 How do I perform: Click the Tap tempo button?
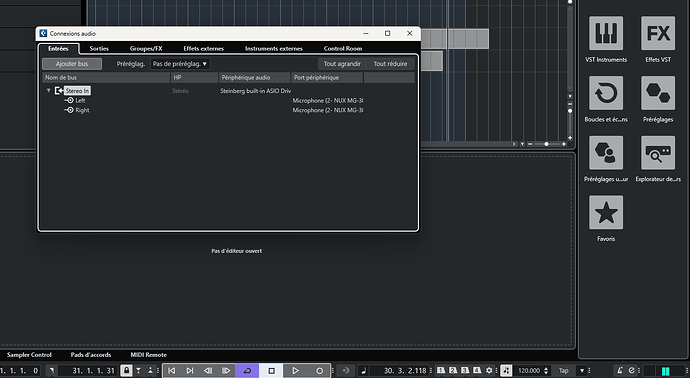pos(563,371)
